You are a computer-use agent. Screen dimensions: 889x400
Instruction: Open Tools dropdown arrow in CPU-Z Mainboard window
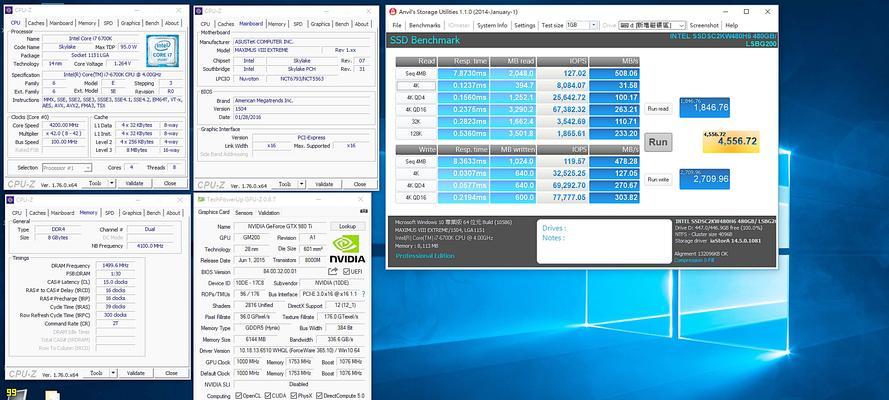tap(300, 184)
